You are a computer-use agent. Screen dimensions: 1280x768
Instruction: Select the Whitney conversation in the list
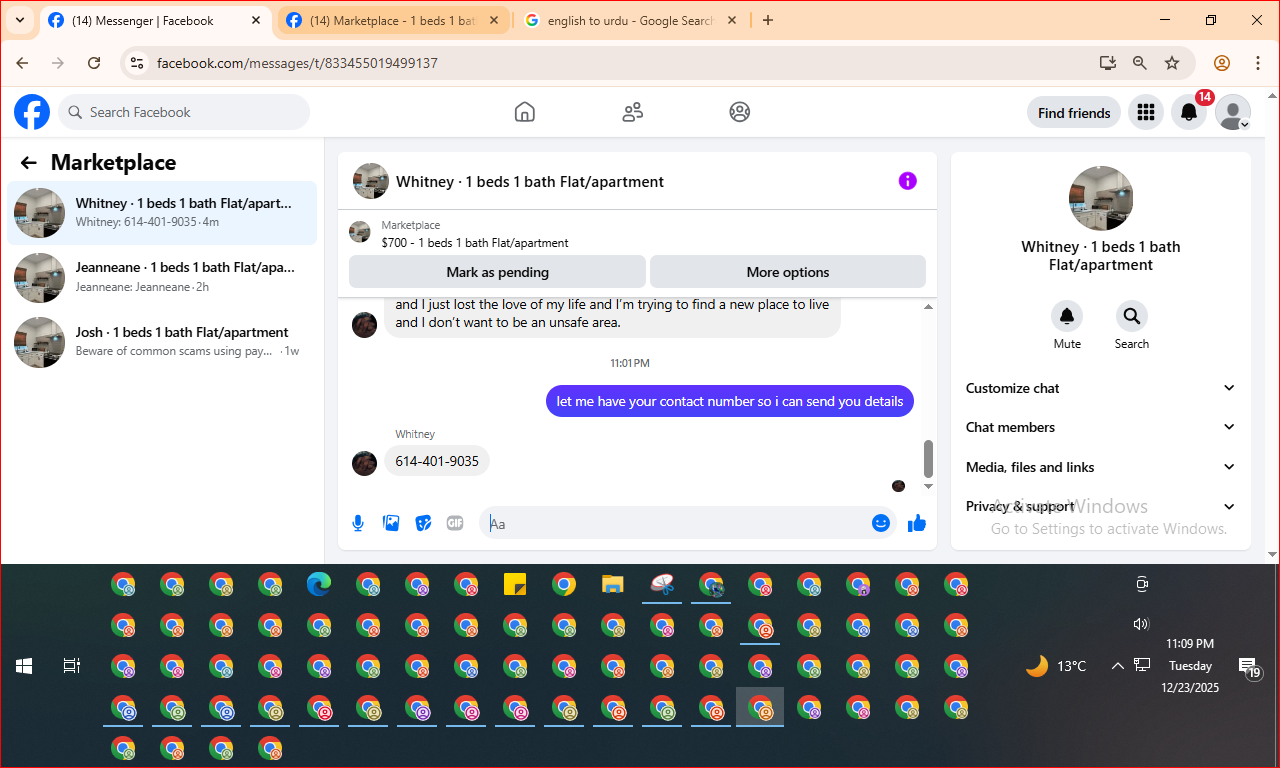click(162, 213)
